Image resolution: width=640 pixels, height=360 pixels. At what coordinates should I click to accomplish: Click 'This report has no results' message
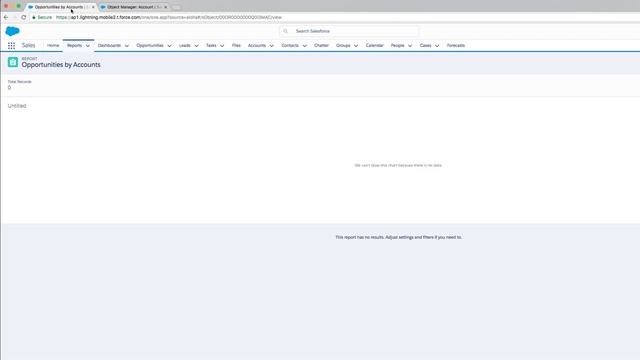(x=398, y=237)
